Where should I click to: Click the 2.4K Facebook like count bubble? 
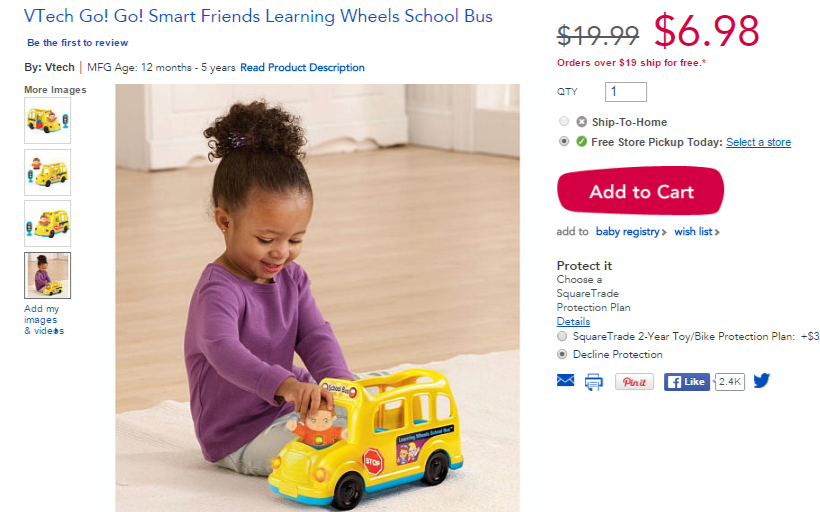coord(729,382)
